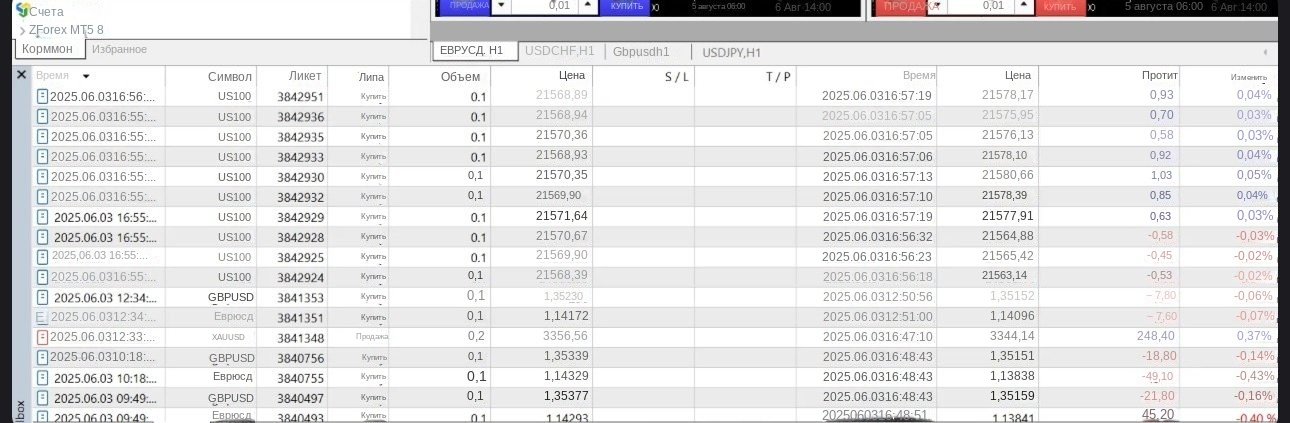Image resolution: width=1290 pixels, height=423 pixels.
Task: Click ticket number 3840497
Action: pos(300,399)
